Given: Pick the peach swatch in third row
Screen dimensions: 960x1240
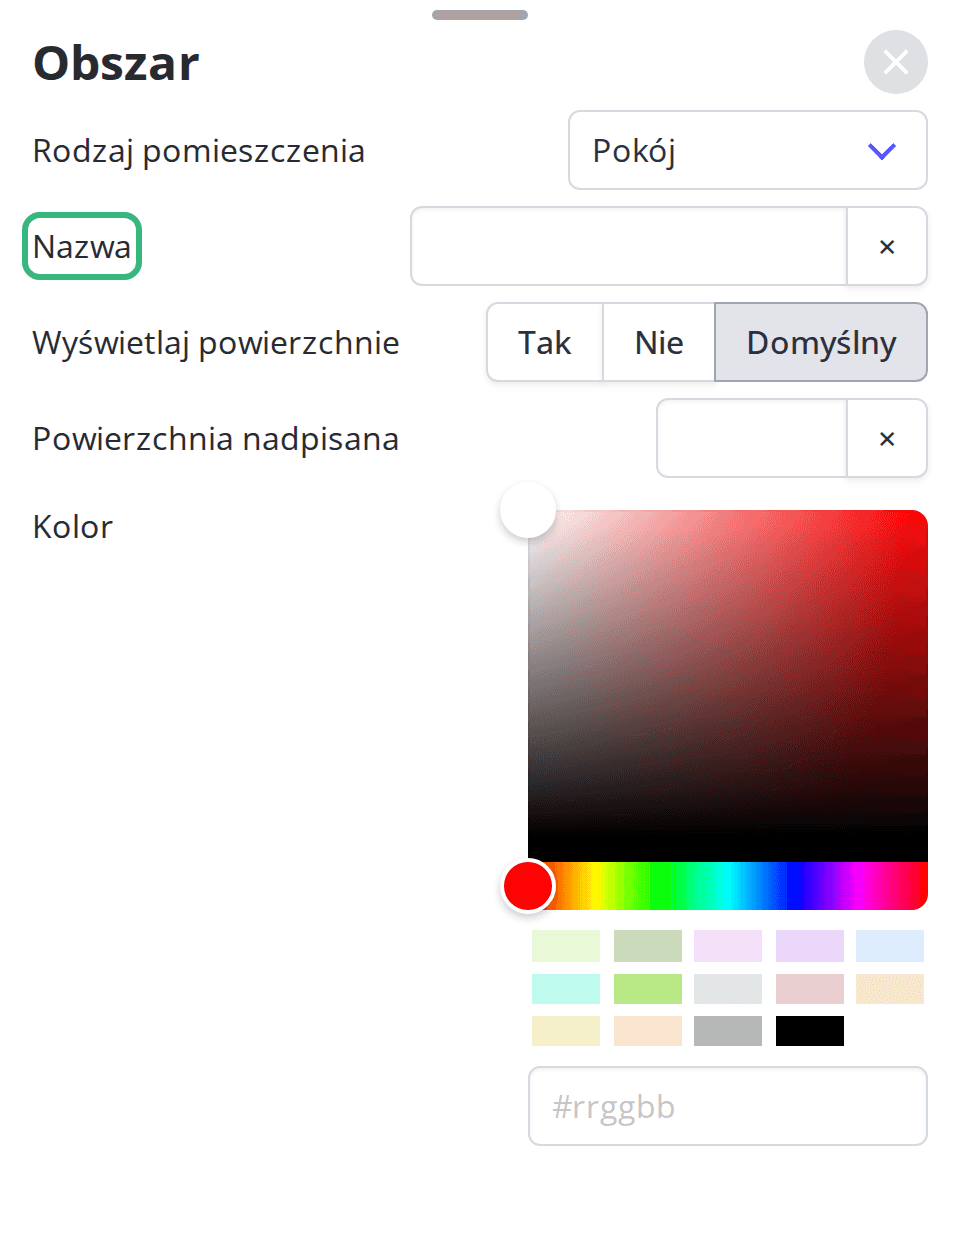Looking at the screenshot, I should (x=648, y=1031).
